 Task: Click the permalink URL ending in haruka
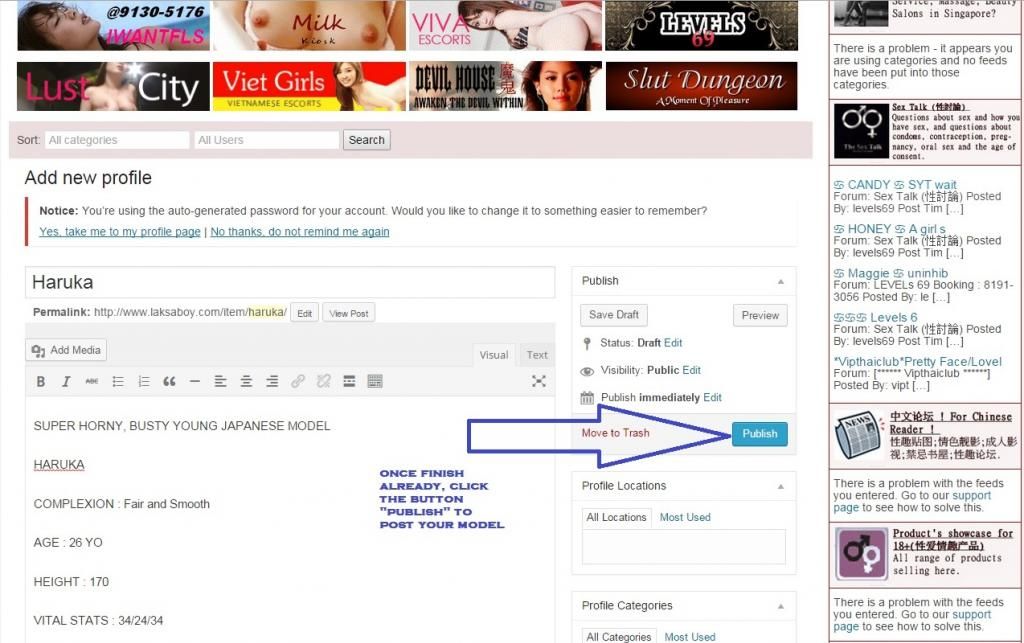pyautogui.click(x=190, y=312)
